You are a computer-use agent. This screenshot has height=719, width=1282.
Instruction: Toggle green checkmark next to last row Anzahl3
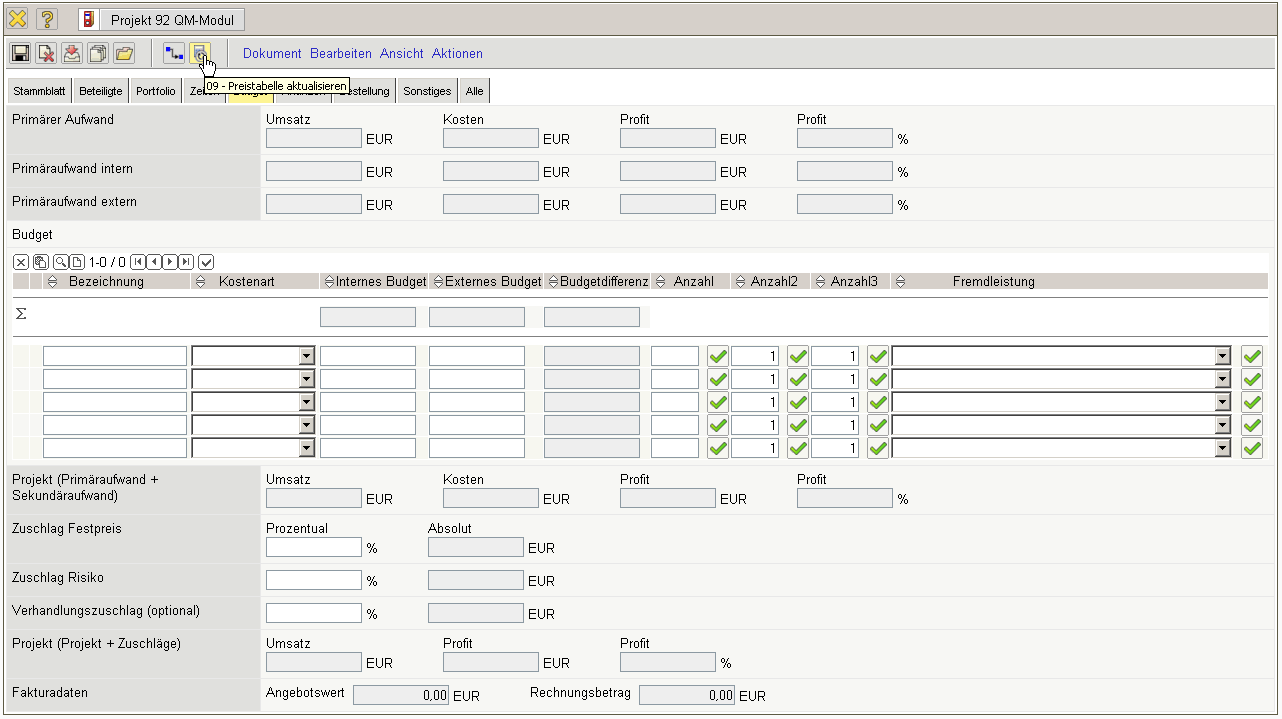click(877, 448)
